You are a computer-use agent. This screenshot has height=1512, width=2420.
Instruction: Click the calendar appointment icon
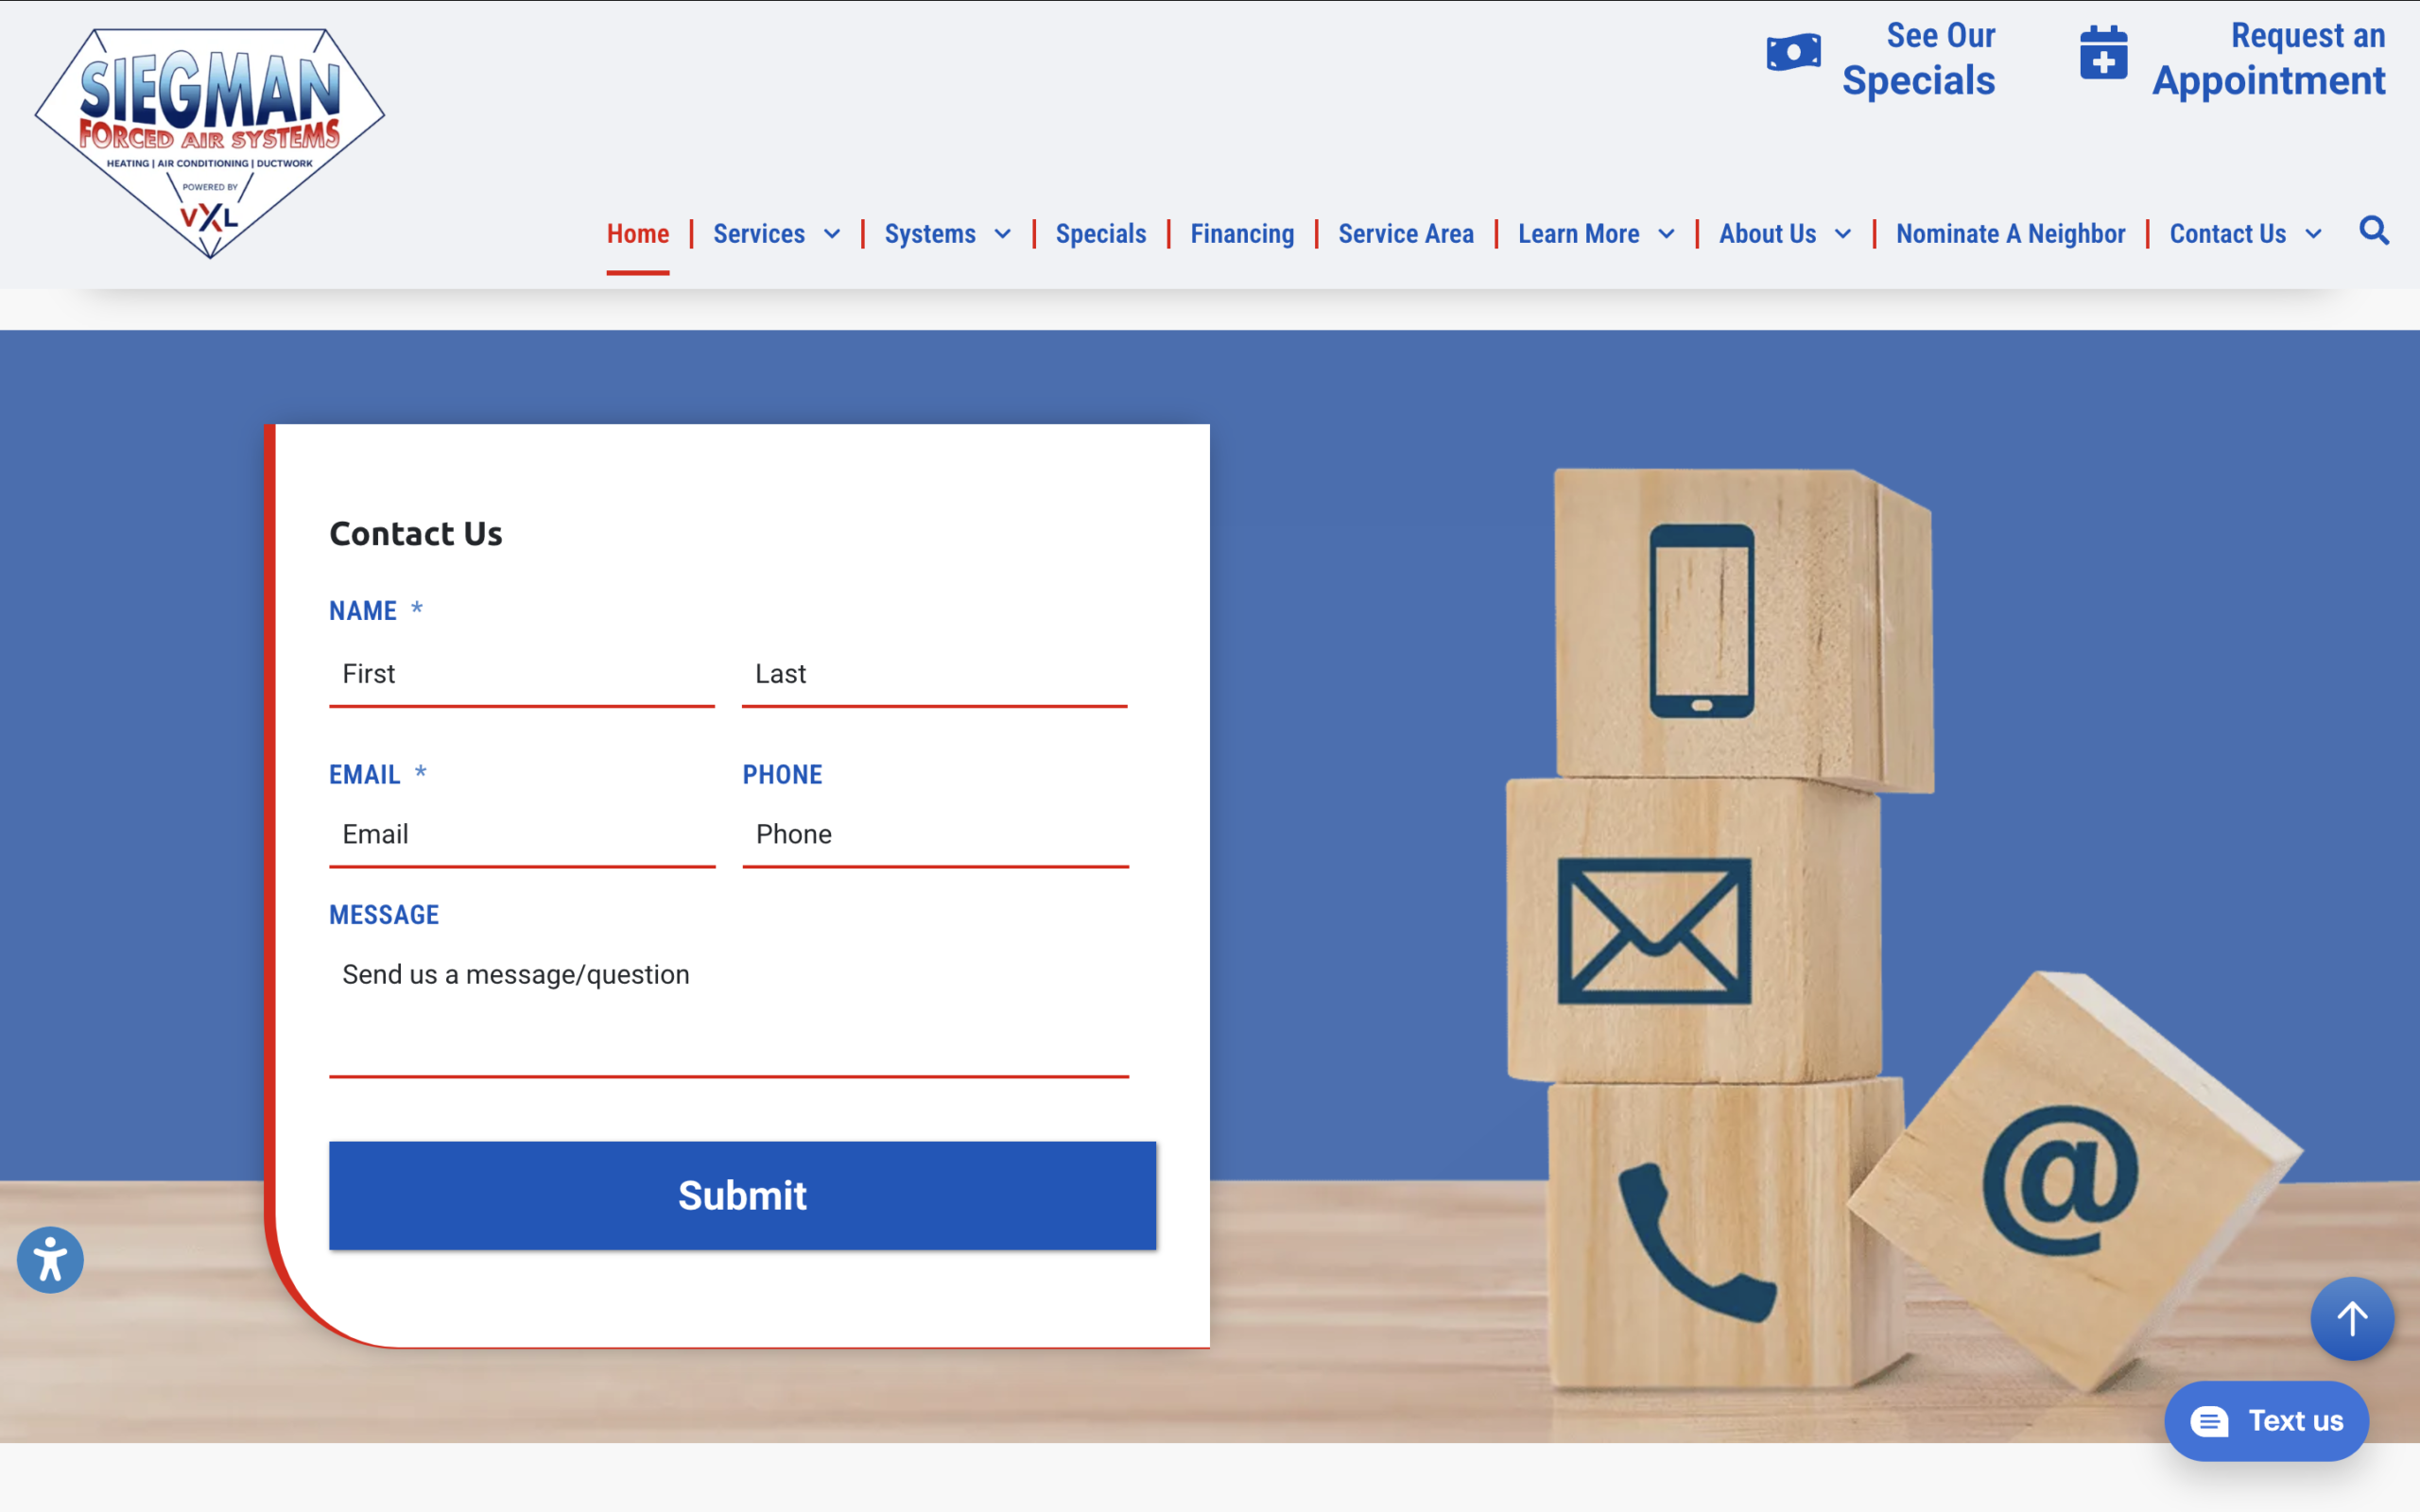tap(2103, 54)
